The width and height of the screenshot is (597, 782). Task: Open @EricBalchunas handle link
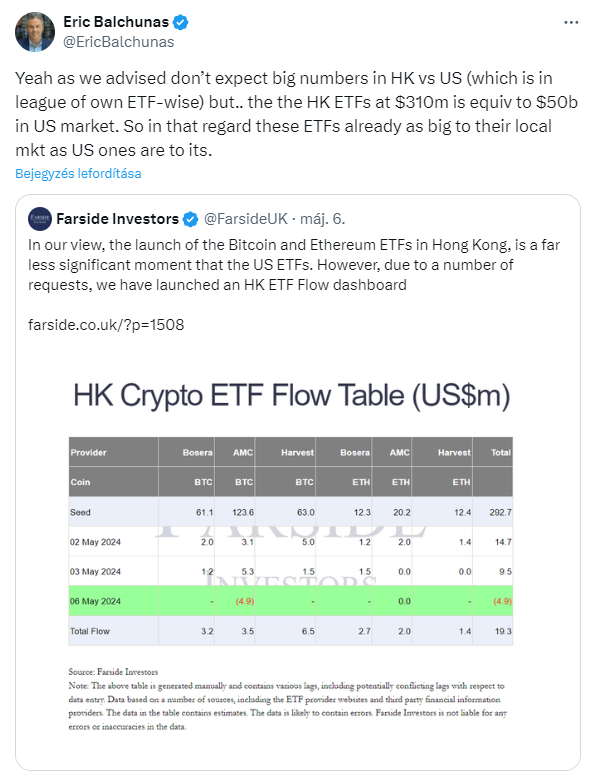(x=119, y=42)
